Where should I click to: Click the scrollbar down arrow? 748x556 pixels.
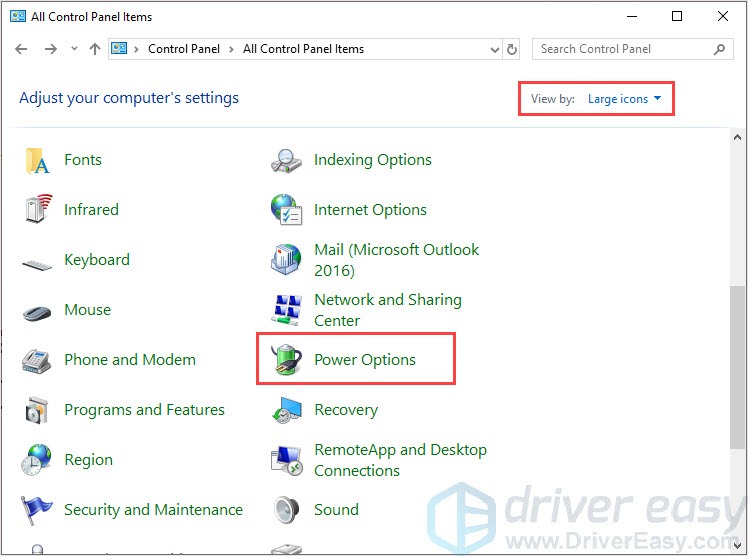click(738, 545)
